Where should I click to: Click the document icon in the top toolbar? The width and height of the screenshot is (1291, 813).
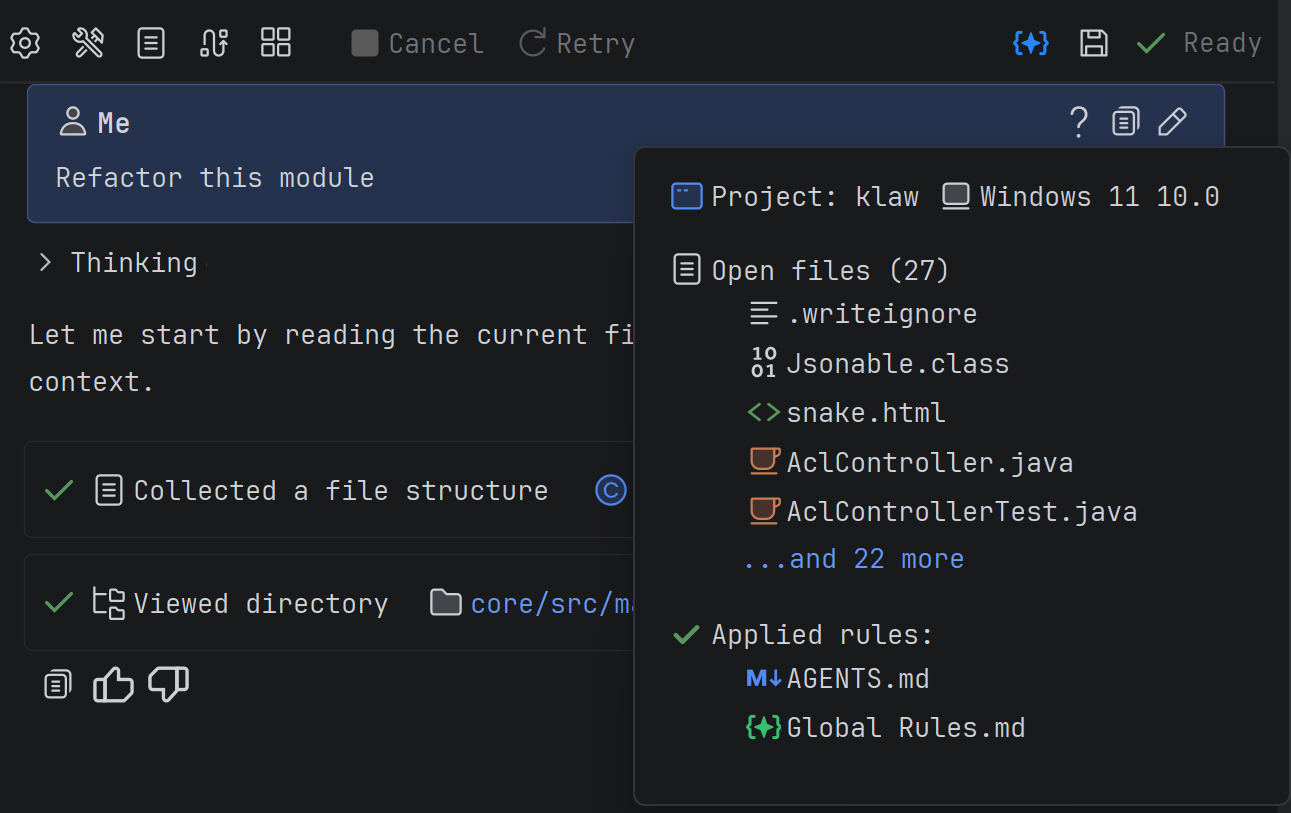pos(150,42)
